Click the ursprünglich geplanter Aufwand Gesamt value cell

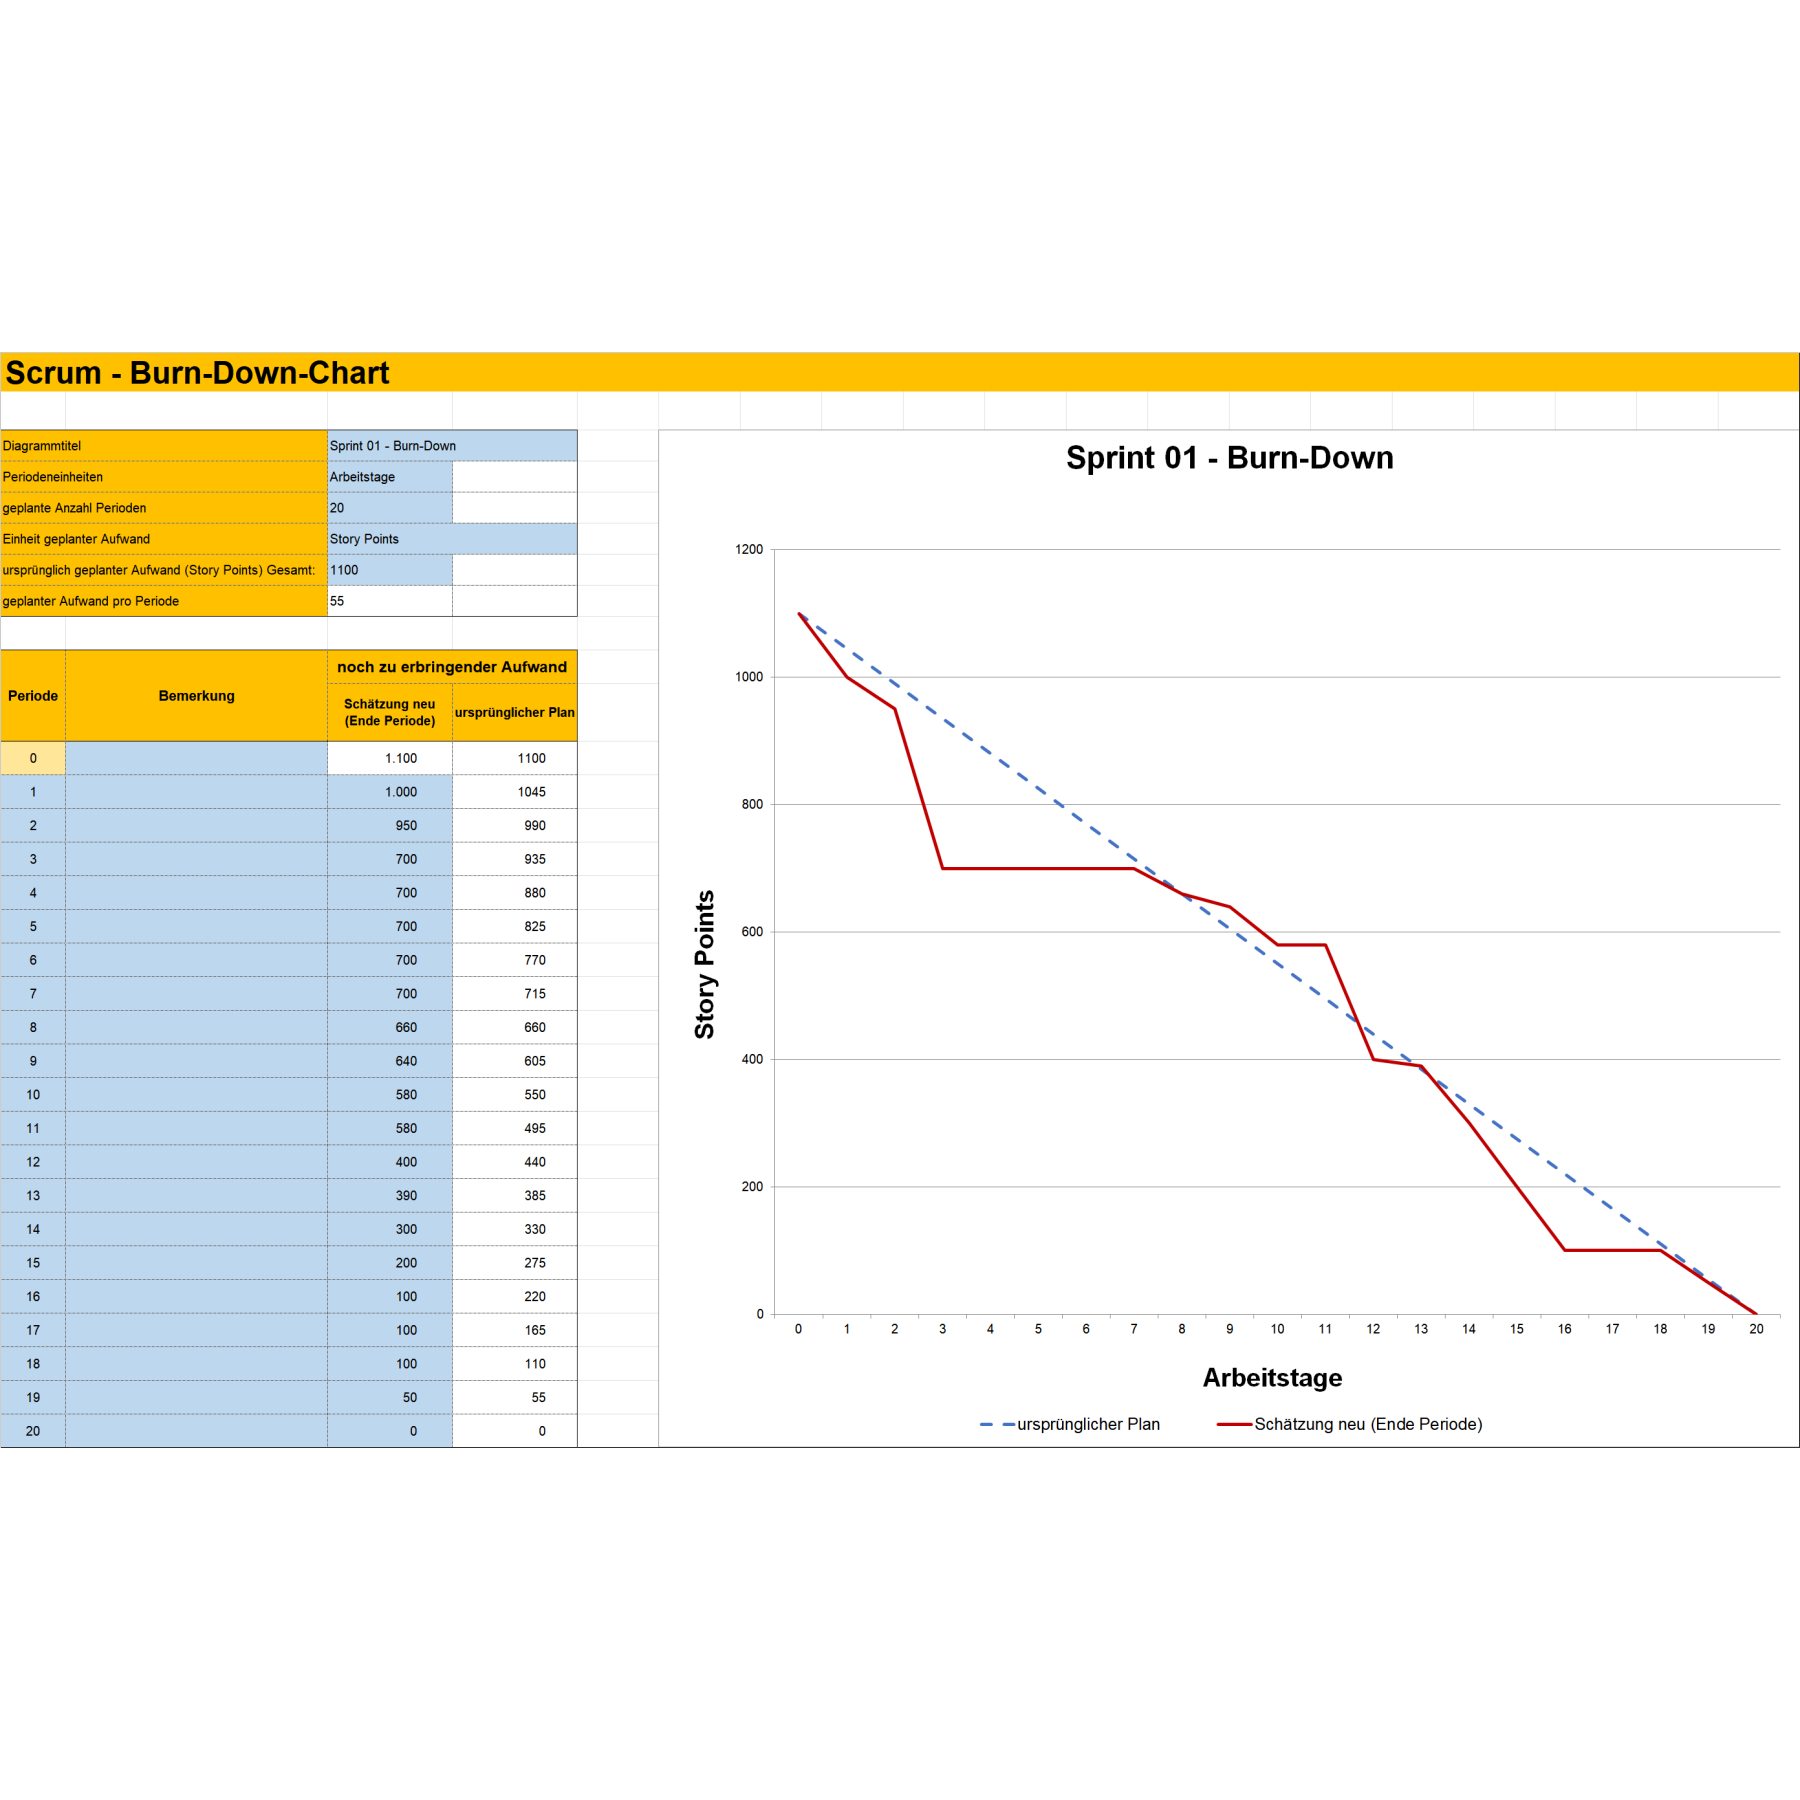(389, 570)
